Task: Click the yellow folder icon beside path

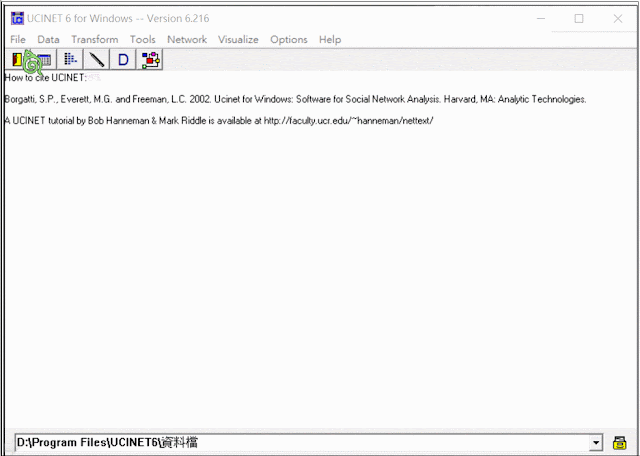Action: [x=620, y=443]
